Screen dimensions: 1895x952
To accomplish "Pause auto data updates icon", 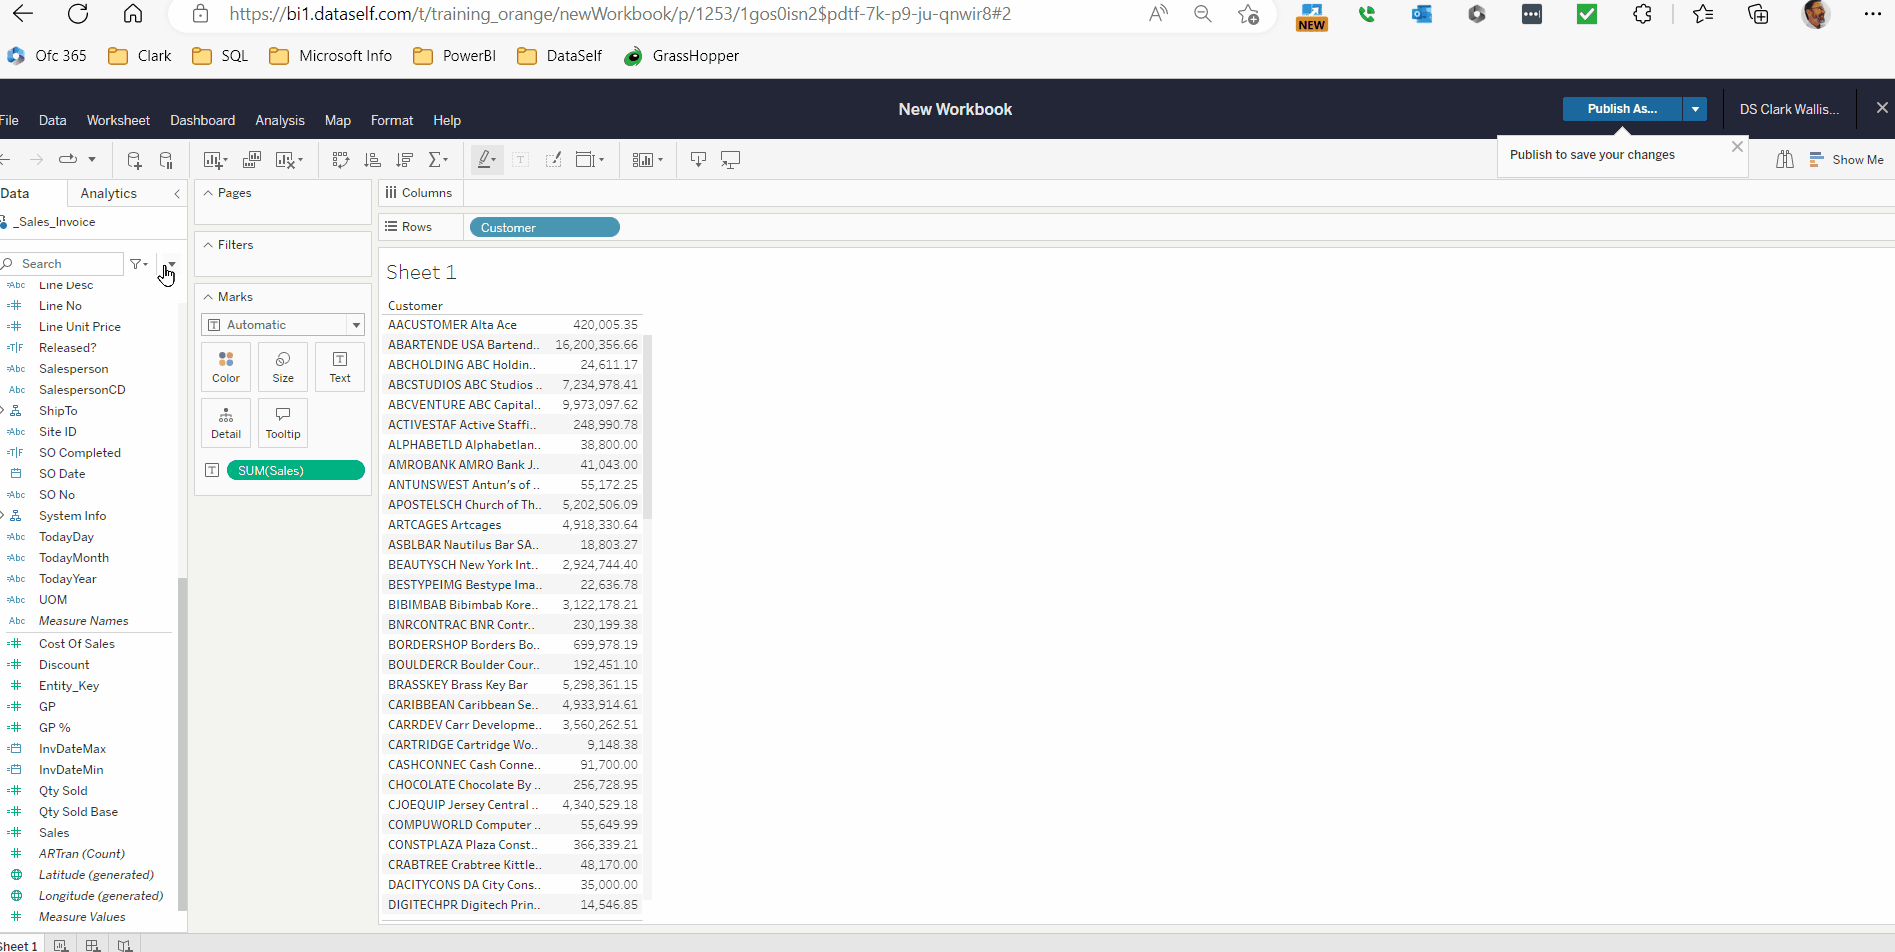I will 166,160.
